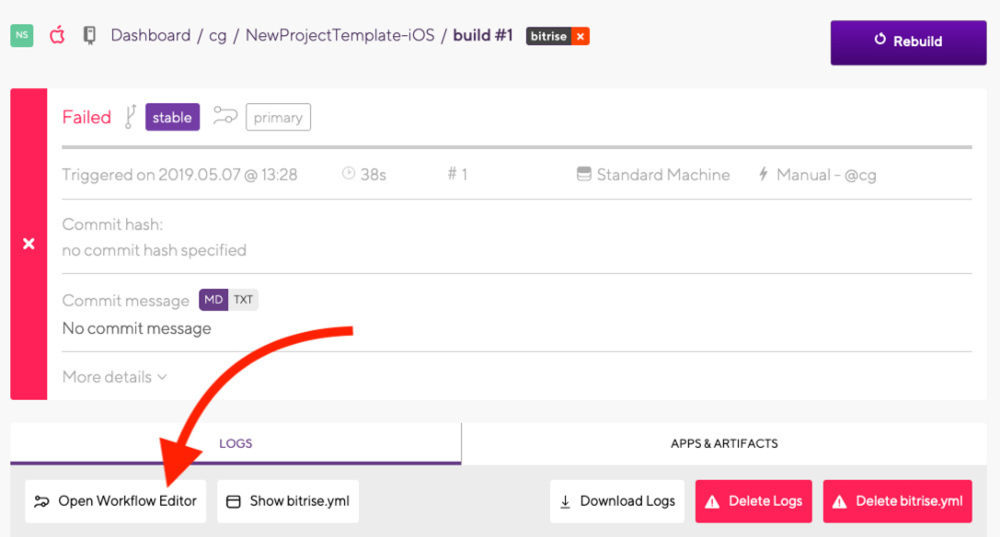Click Show bitrise.yml button
Viewport: 1000px width, 537px height.
pos(288,501)
